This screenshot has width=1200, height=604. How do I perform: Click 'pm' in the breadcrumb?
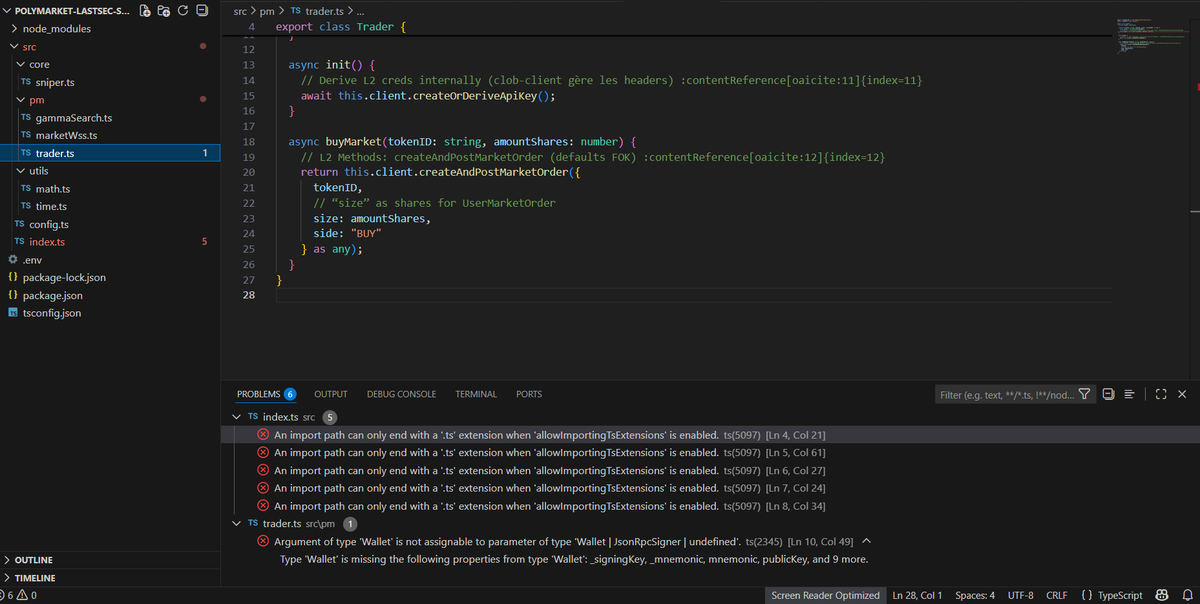click(267, 11)
